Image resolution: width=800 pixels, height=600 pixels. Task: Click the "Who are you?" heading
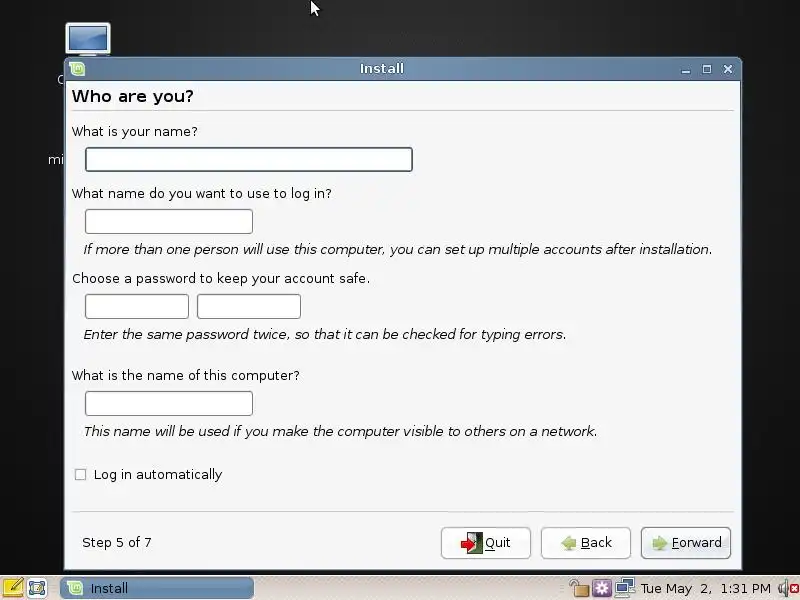click(x=133, y=96)
